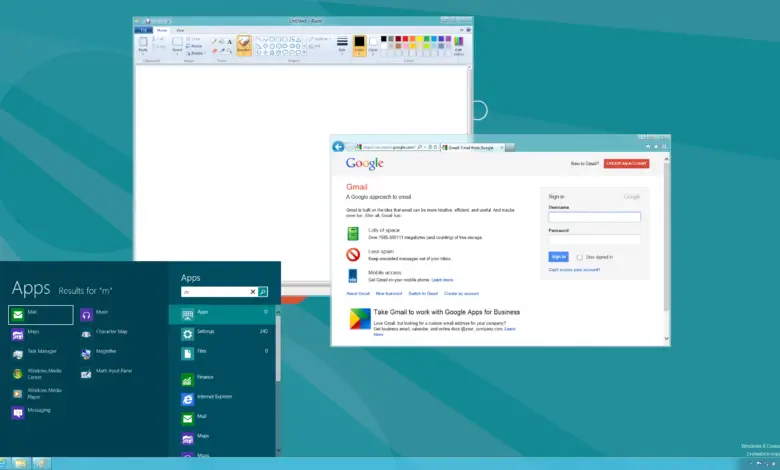Click the search pane scrollbar down arrow

point(278,451)
